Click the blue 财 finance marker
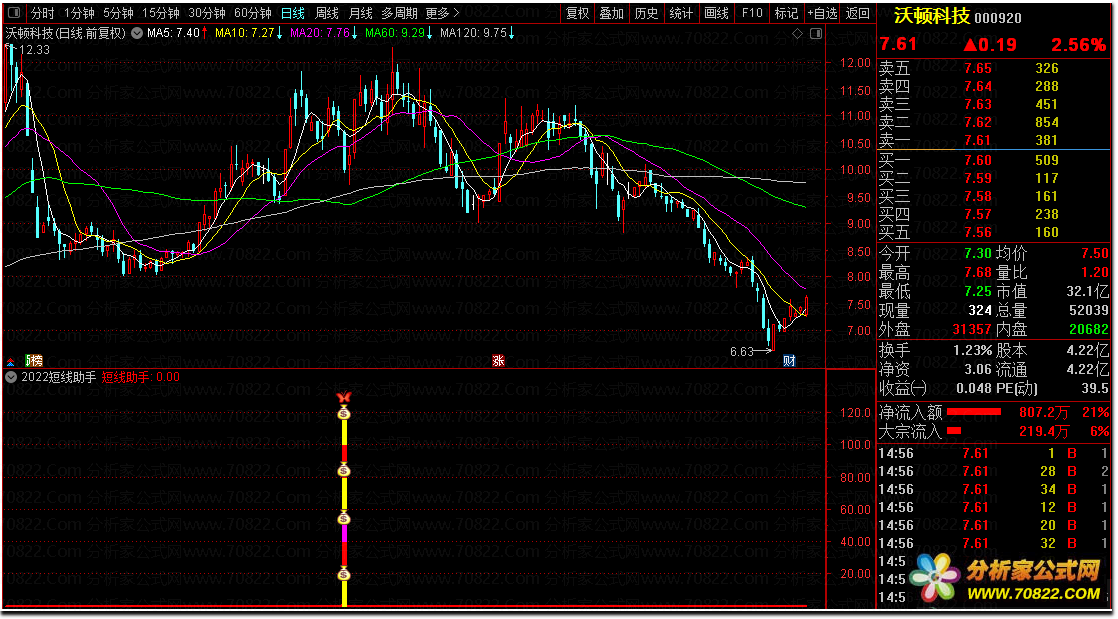 click(789, 361)
